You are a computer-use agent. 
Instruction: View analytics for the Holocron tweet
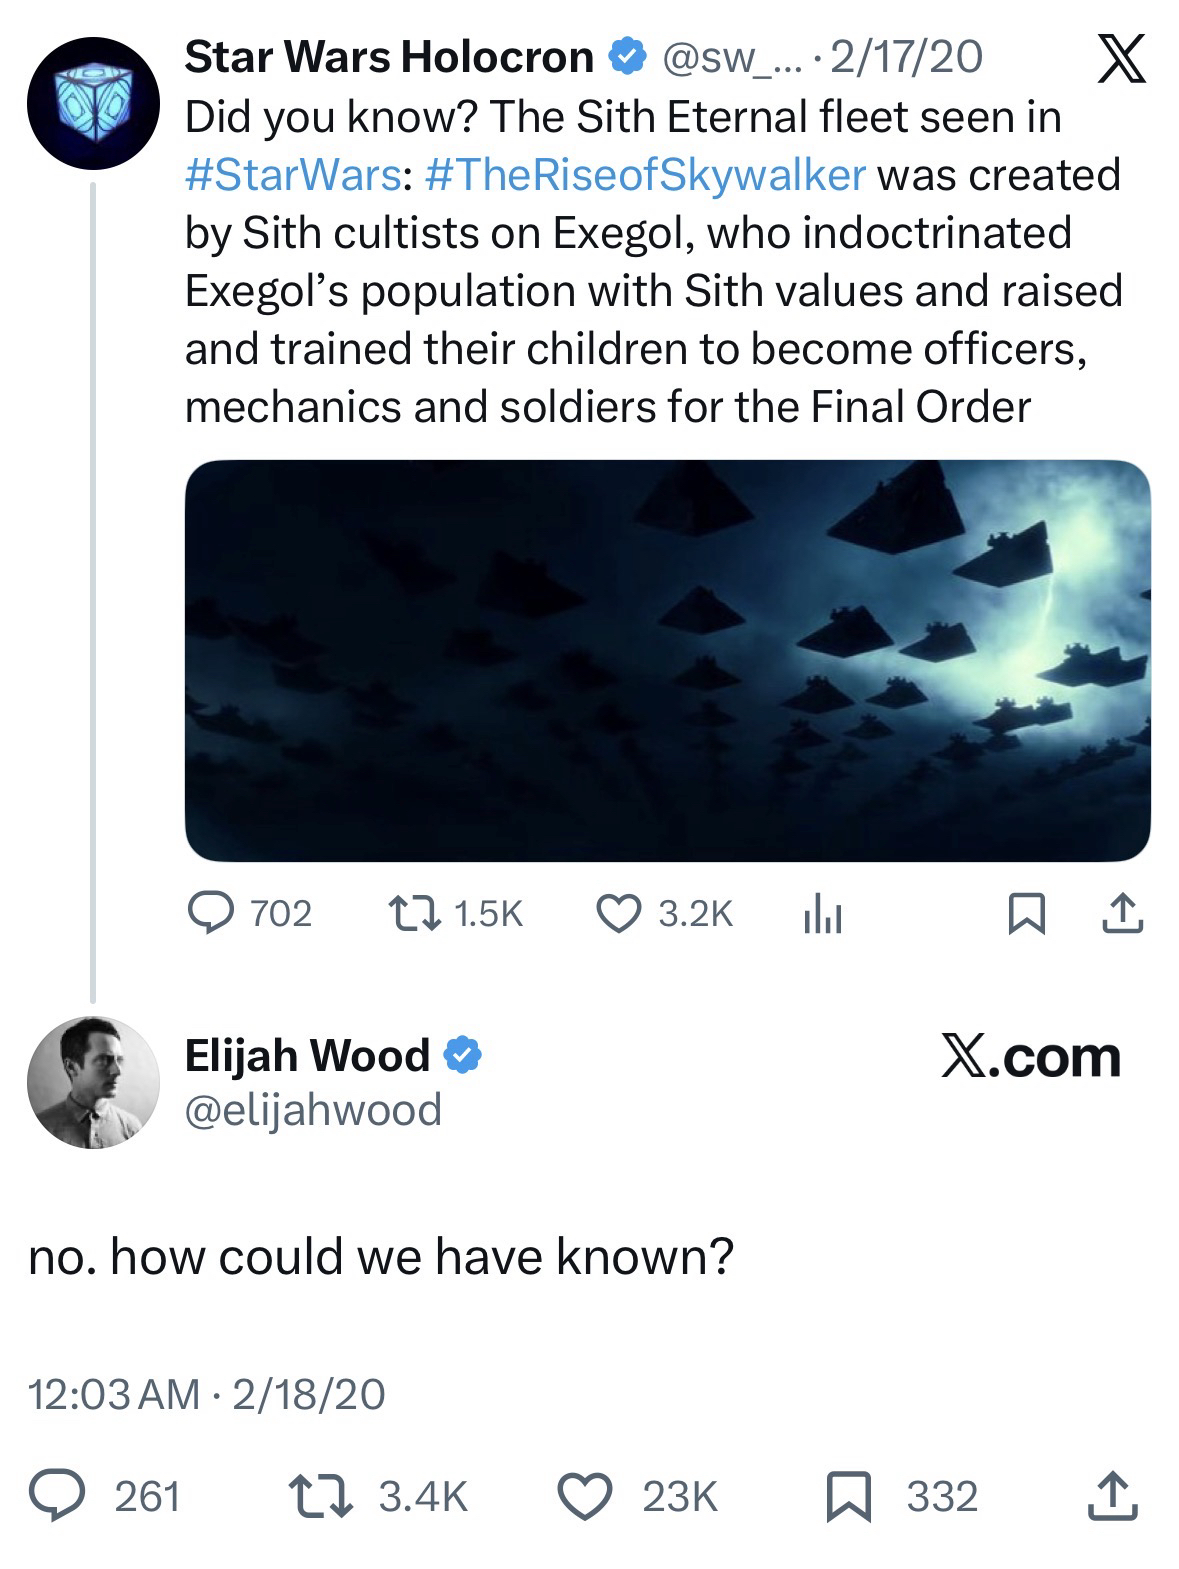tap(823, 914)
